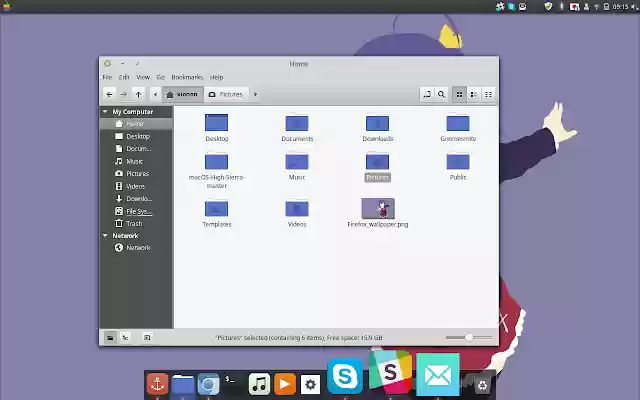Open Trash in the sidebar
Viewport: 640px width, 400px height.
click(x=134, y=224)
